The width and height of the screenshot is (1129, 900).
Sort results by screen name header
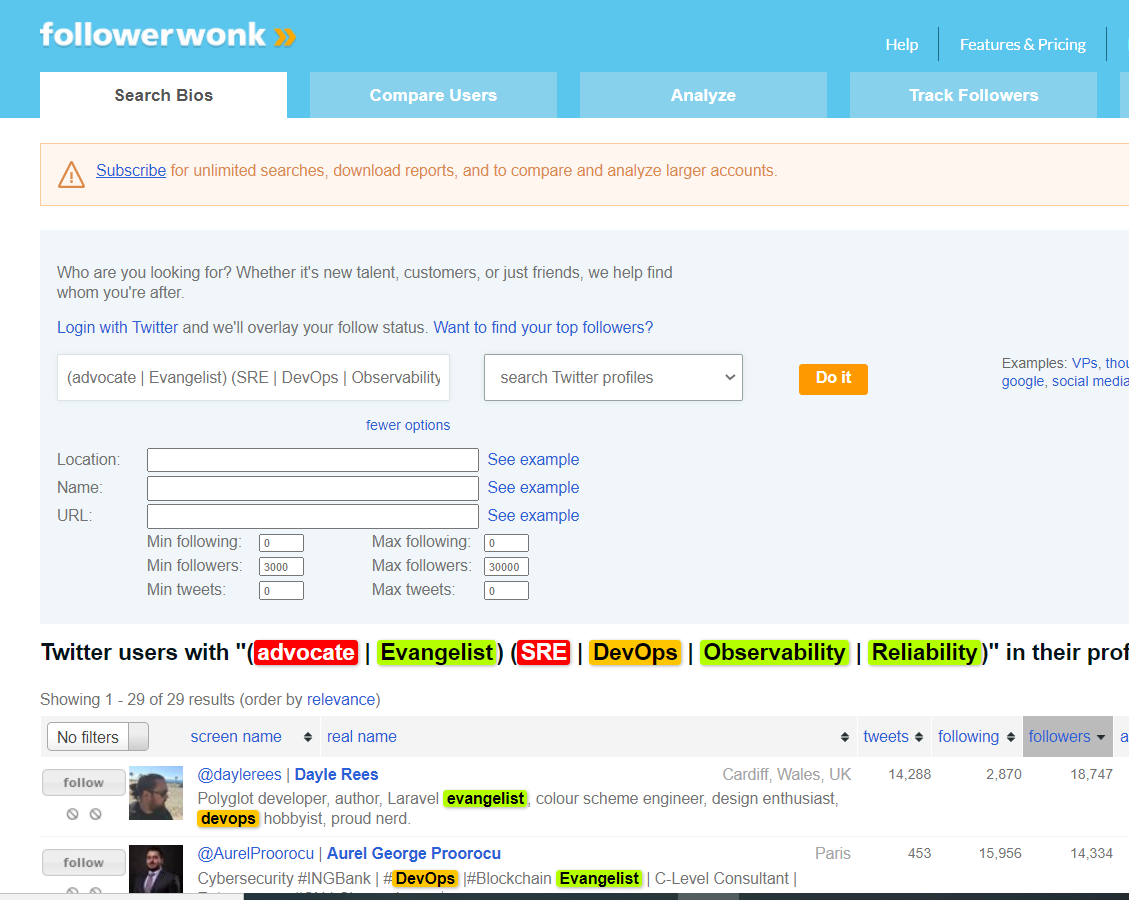pyautogui.click(x=236, y=737)
